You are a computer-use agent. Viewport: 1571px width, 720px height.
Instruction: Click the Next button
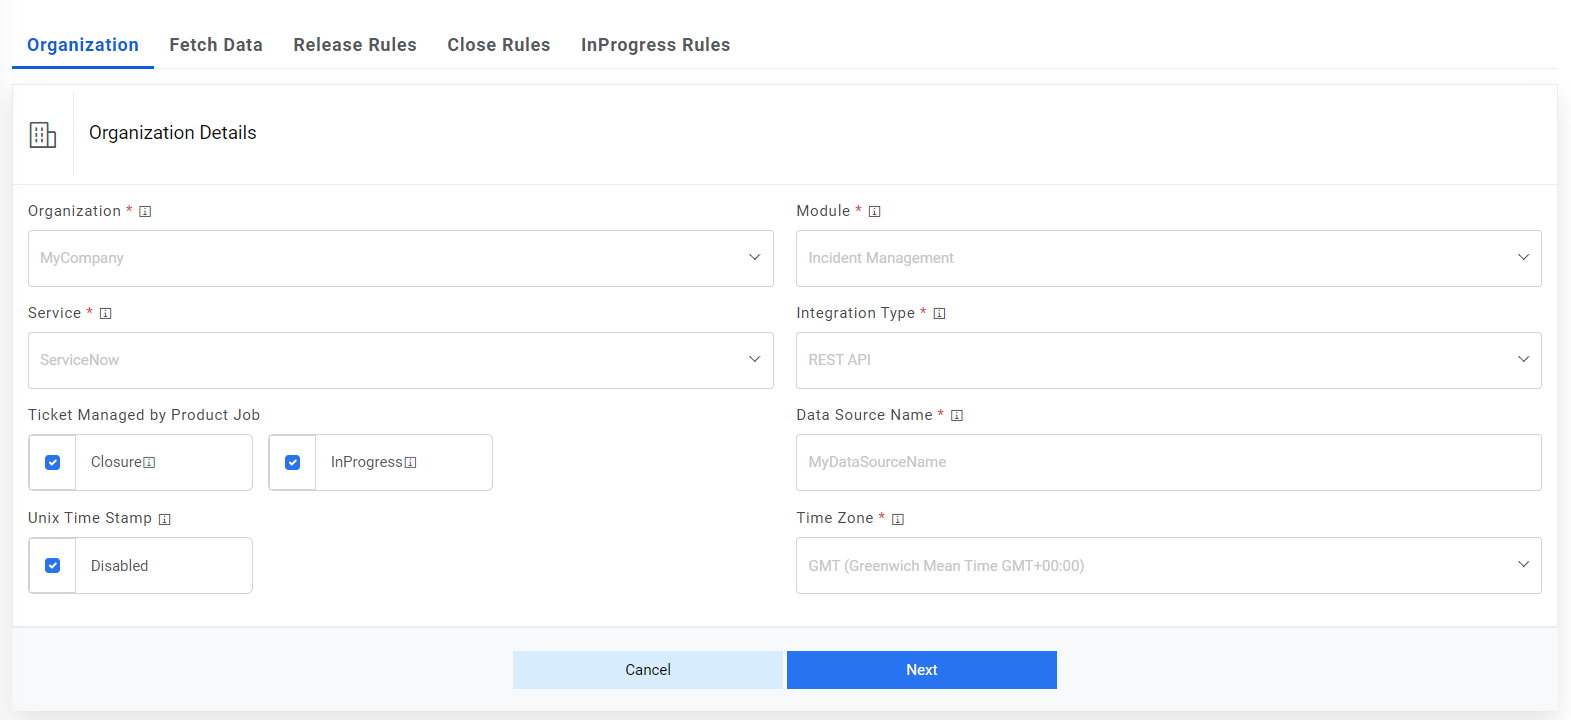click(x=921, y=670)
